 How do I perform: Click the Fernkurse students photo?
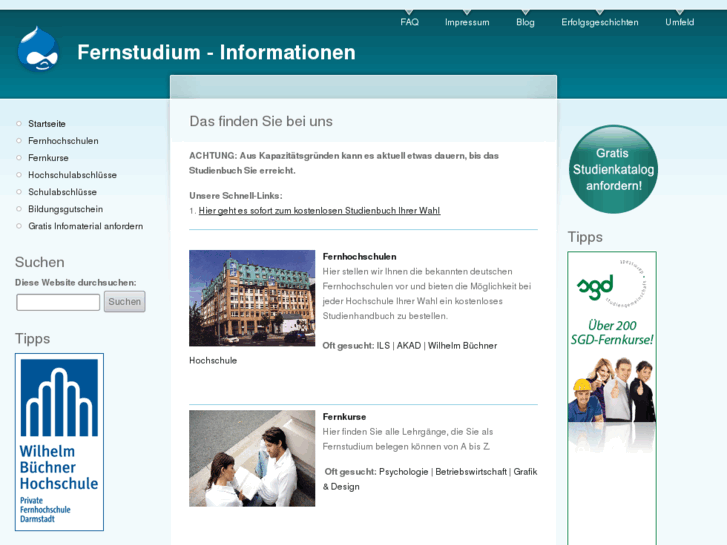[x=252, y=458]
